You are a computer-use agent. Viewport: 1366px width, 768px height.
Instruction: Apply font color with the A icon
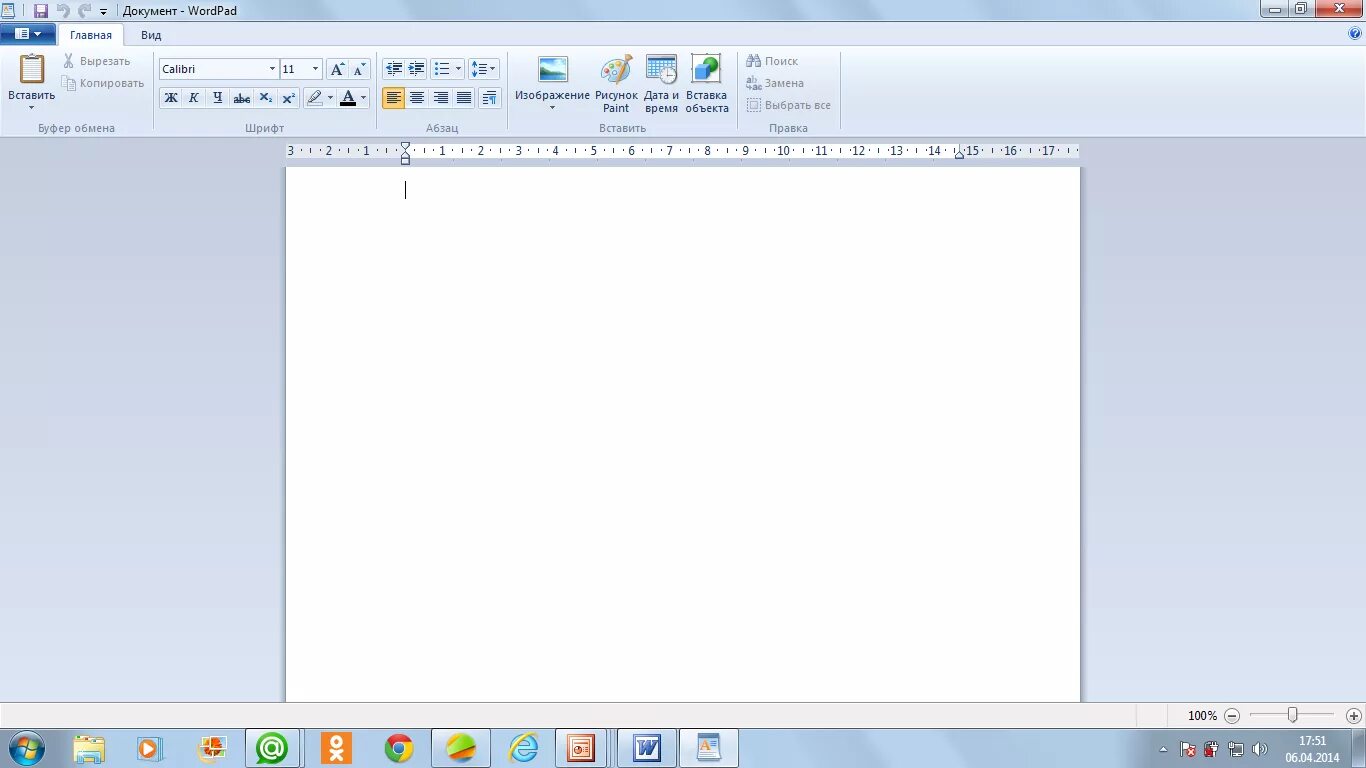pos(348,97)
